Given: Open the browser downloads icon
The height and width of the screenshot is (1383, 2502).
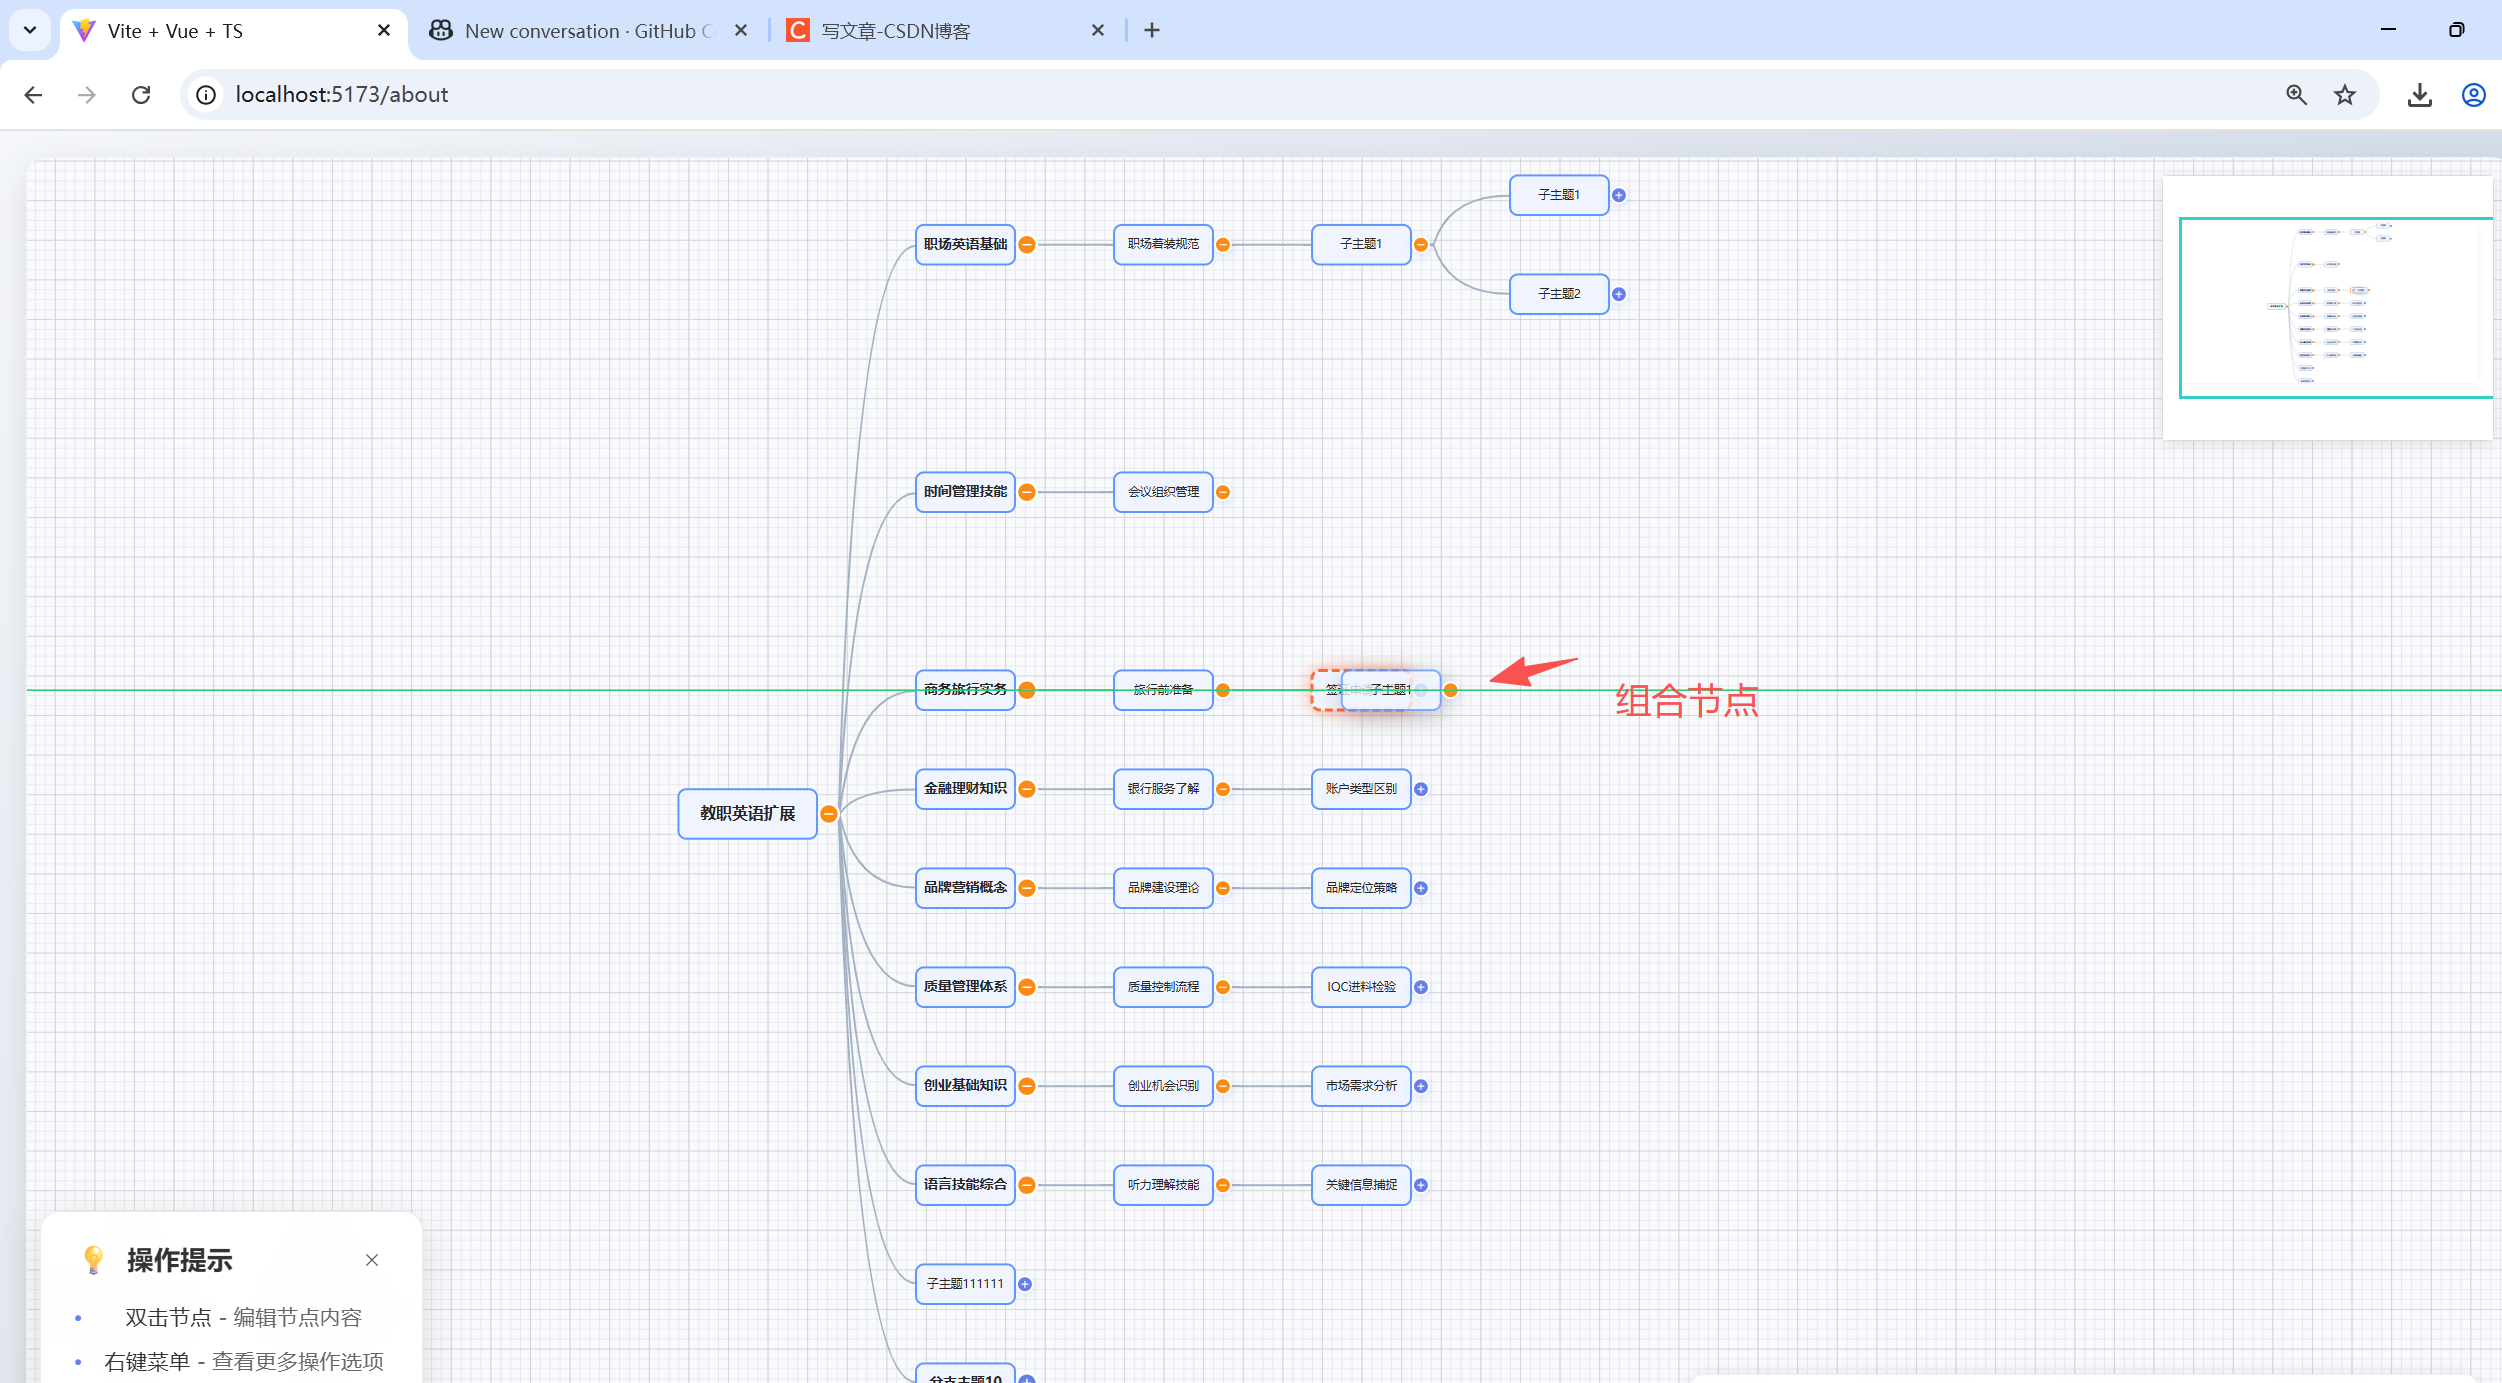Looking at the screenshot, I should 2419,95.
